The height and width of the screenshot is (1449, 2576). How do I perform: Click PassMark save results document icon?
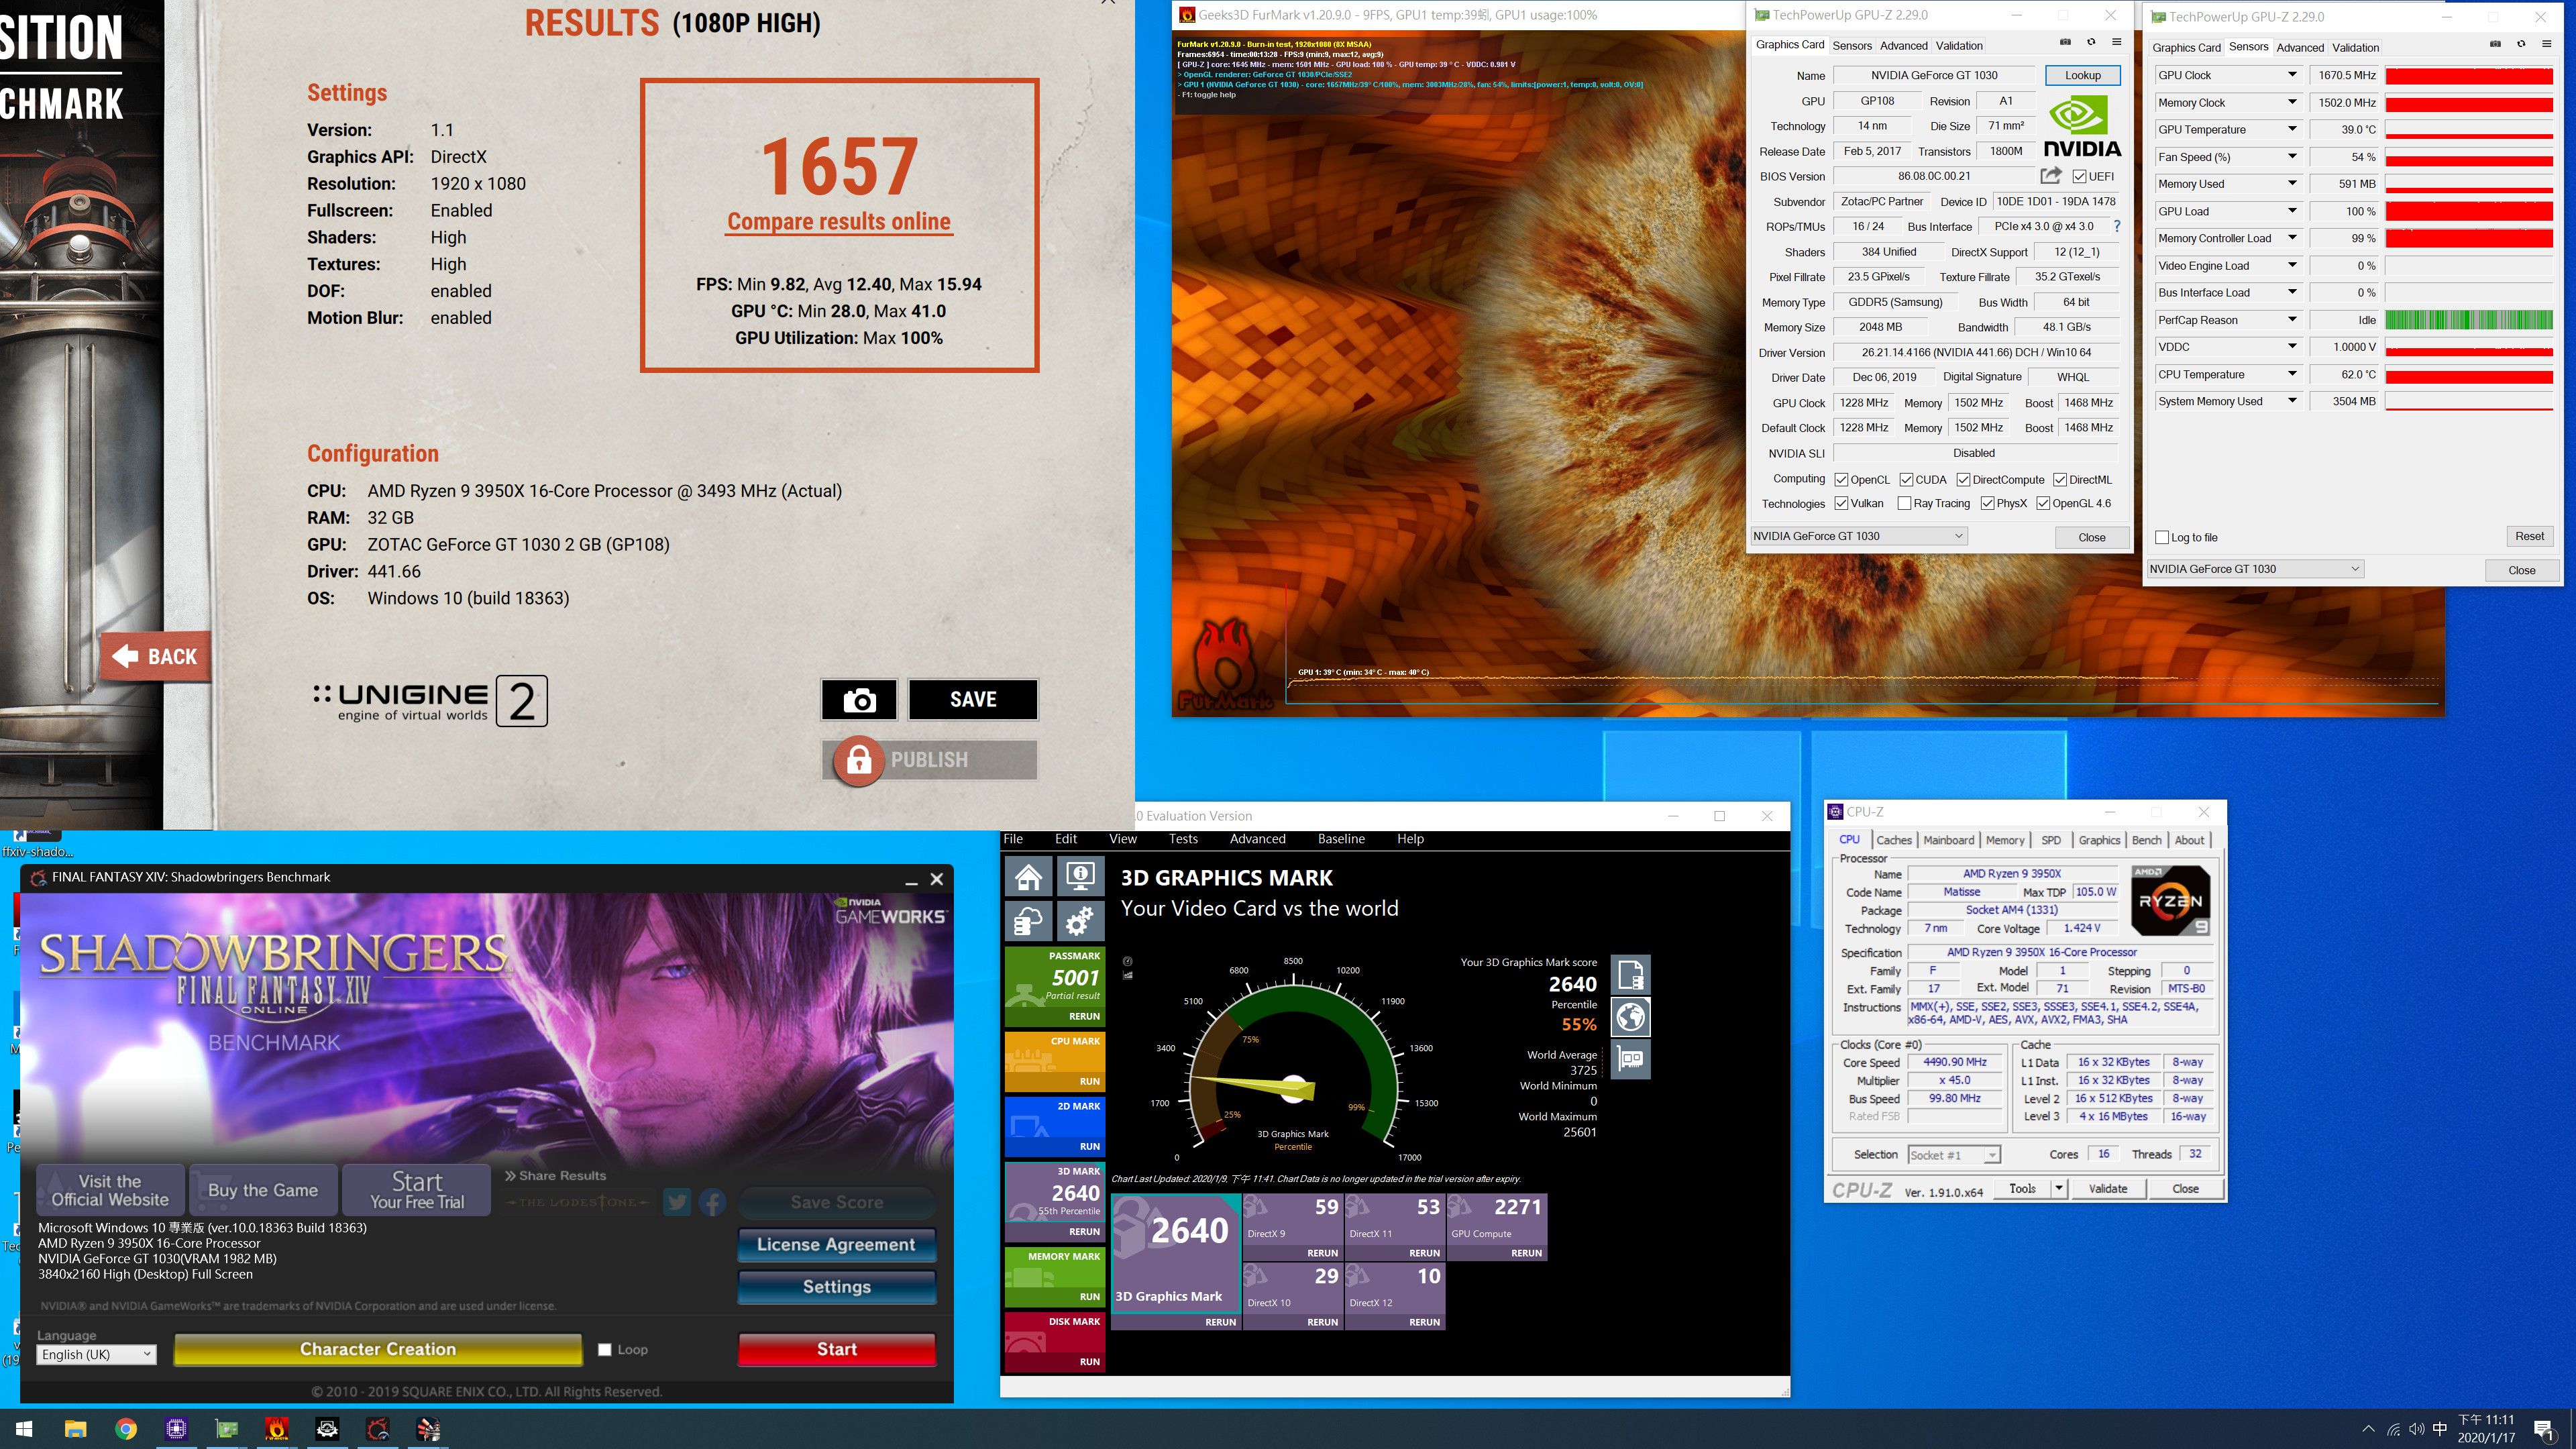click(x=1630, y=974)
